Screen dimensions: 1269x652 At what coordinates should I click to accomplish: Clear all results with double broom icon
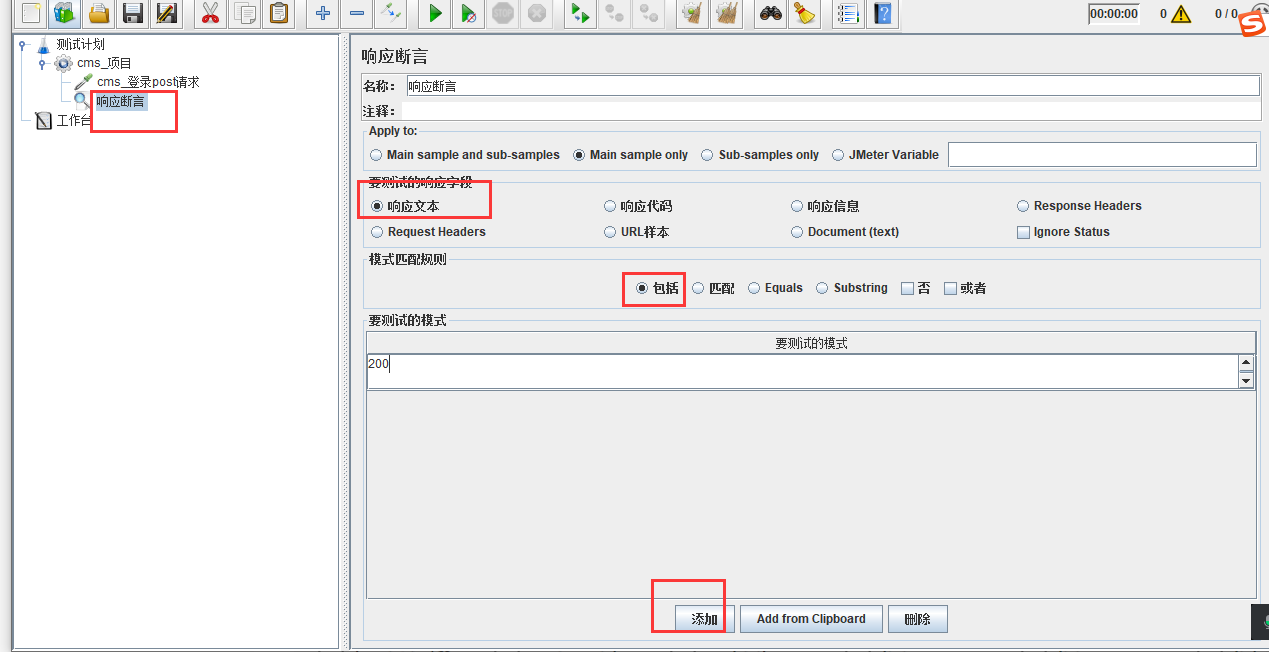(726, 13)
